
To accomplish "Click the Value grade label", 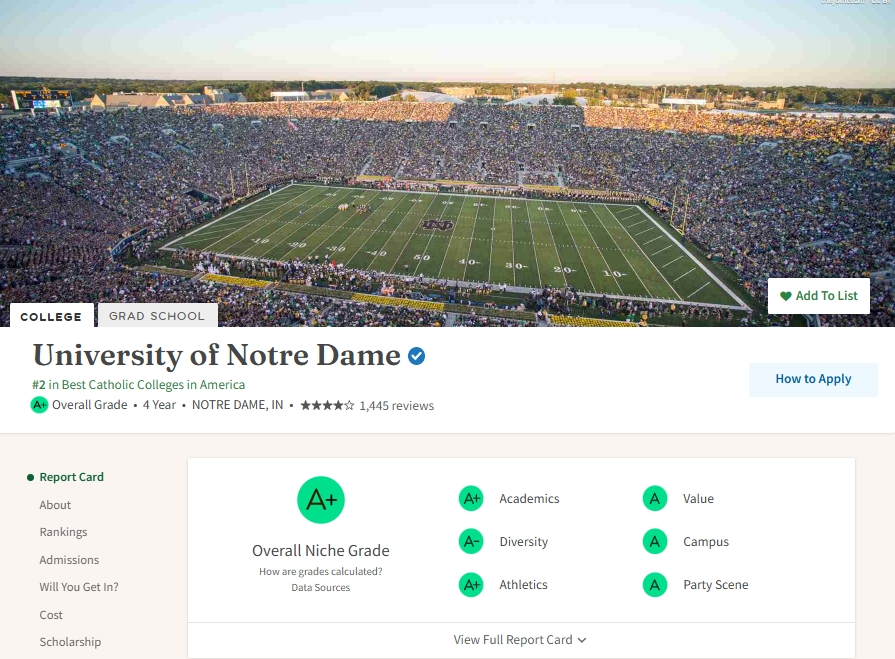I will tap(699, 499).
